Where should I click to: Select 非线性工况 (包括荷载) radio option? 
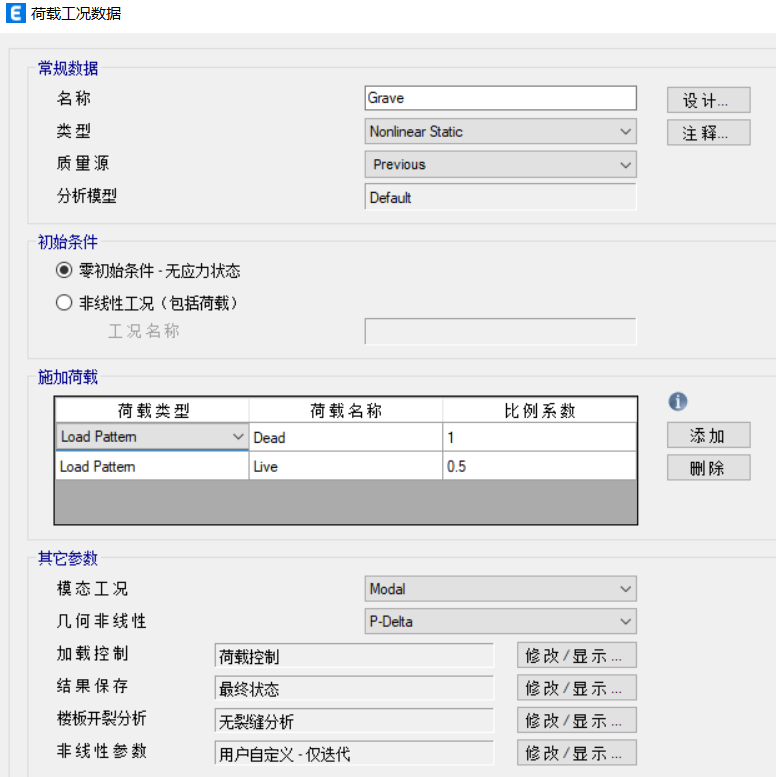click(x=65, y=303)
